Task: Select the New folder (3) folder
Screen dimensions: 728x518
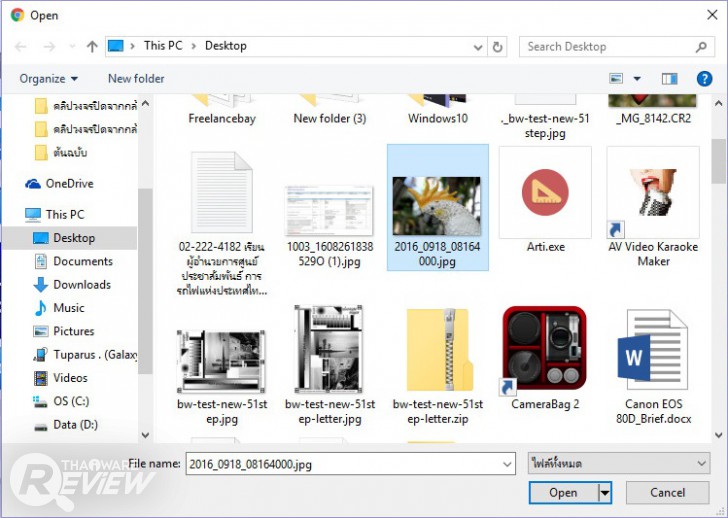Action: [x=330, y=110]
